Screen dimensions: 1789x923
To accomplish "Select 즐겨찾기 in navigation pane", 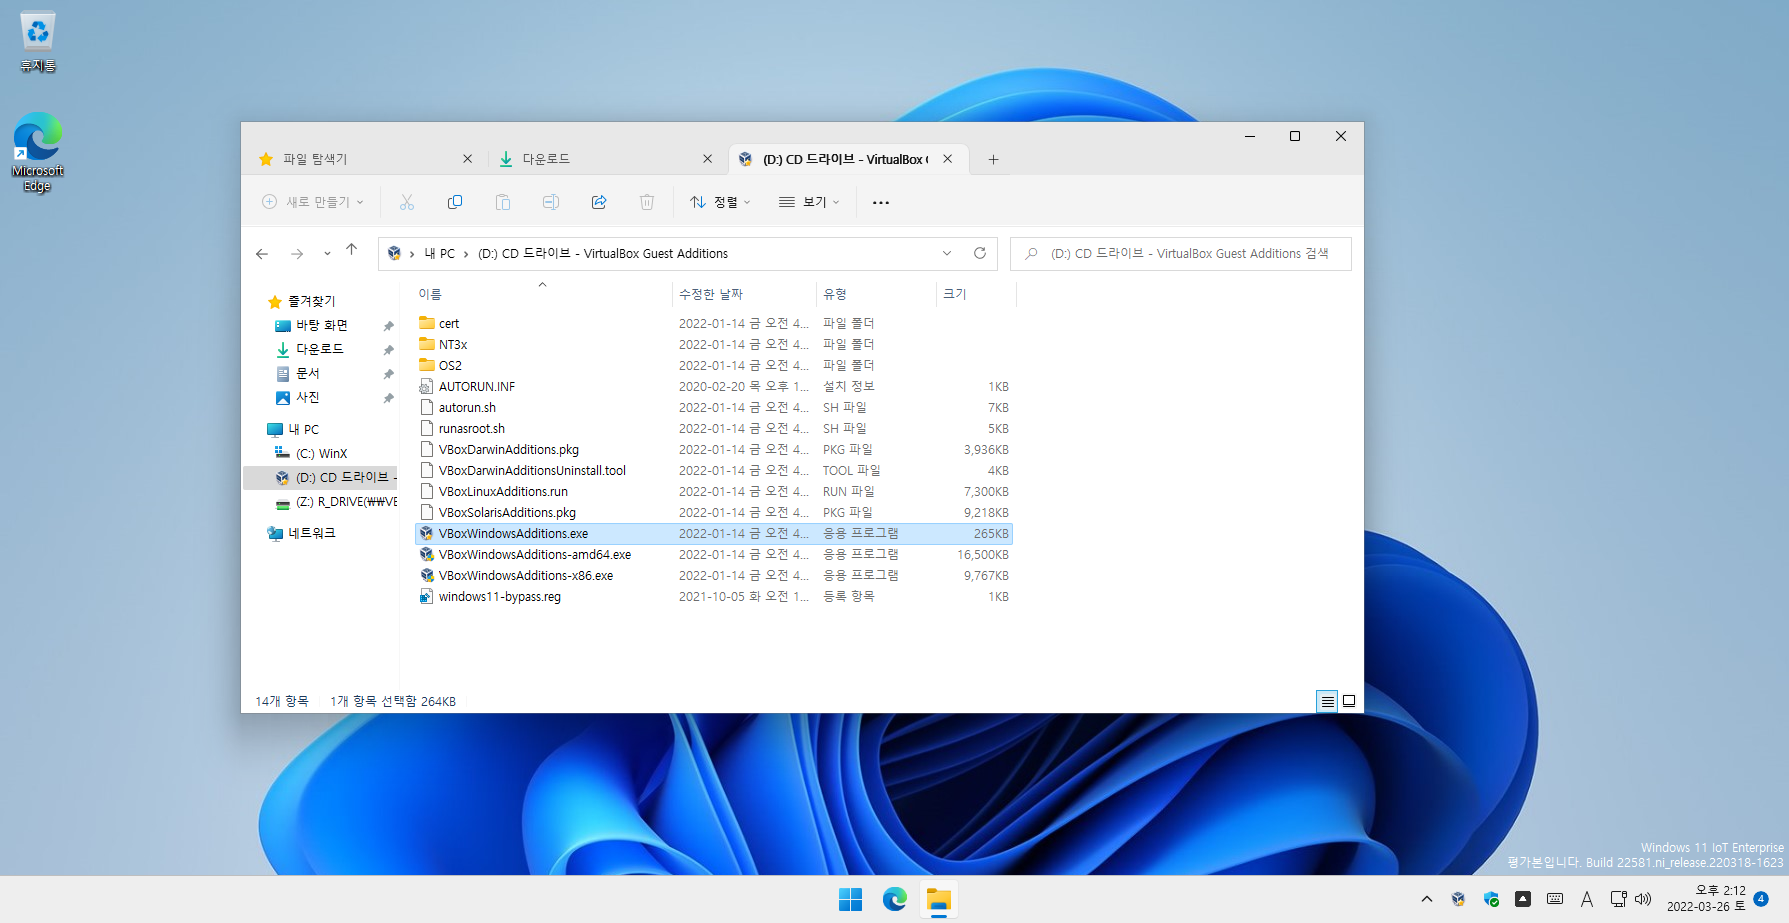I will [x=311, y=301].
